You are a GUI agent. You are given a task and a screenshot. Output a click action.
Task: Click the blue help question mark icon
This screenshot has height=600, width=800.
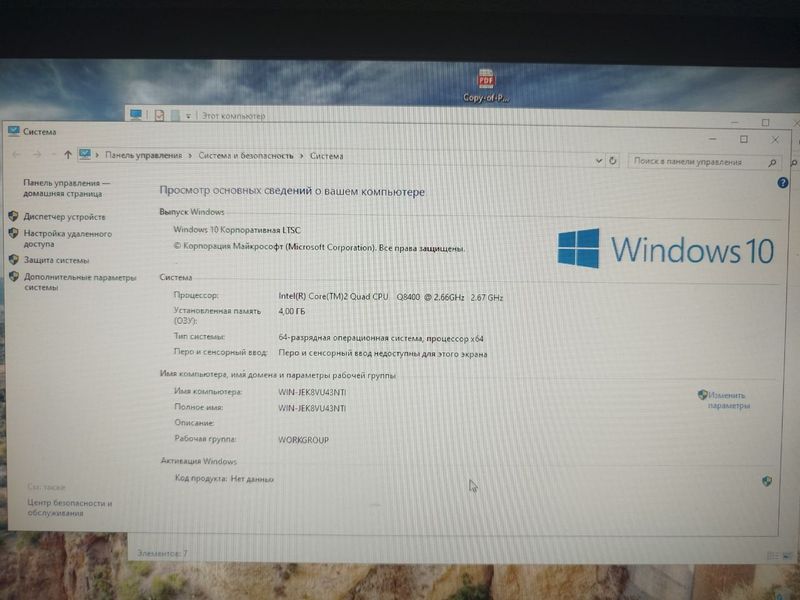pyautogui.click(x=782, y=183)
